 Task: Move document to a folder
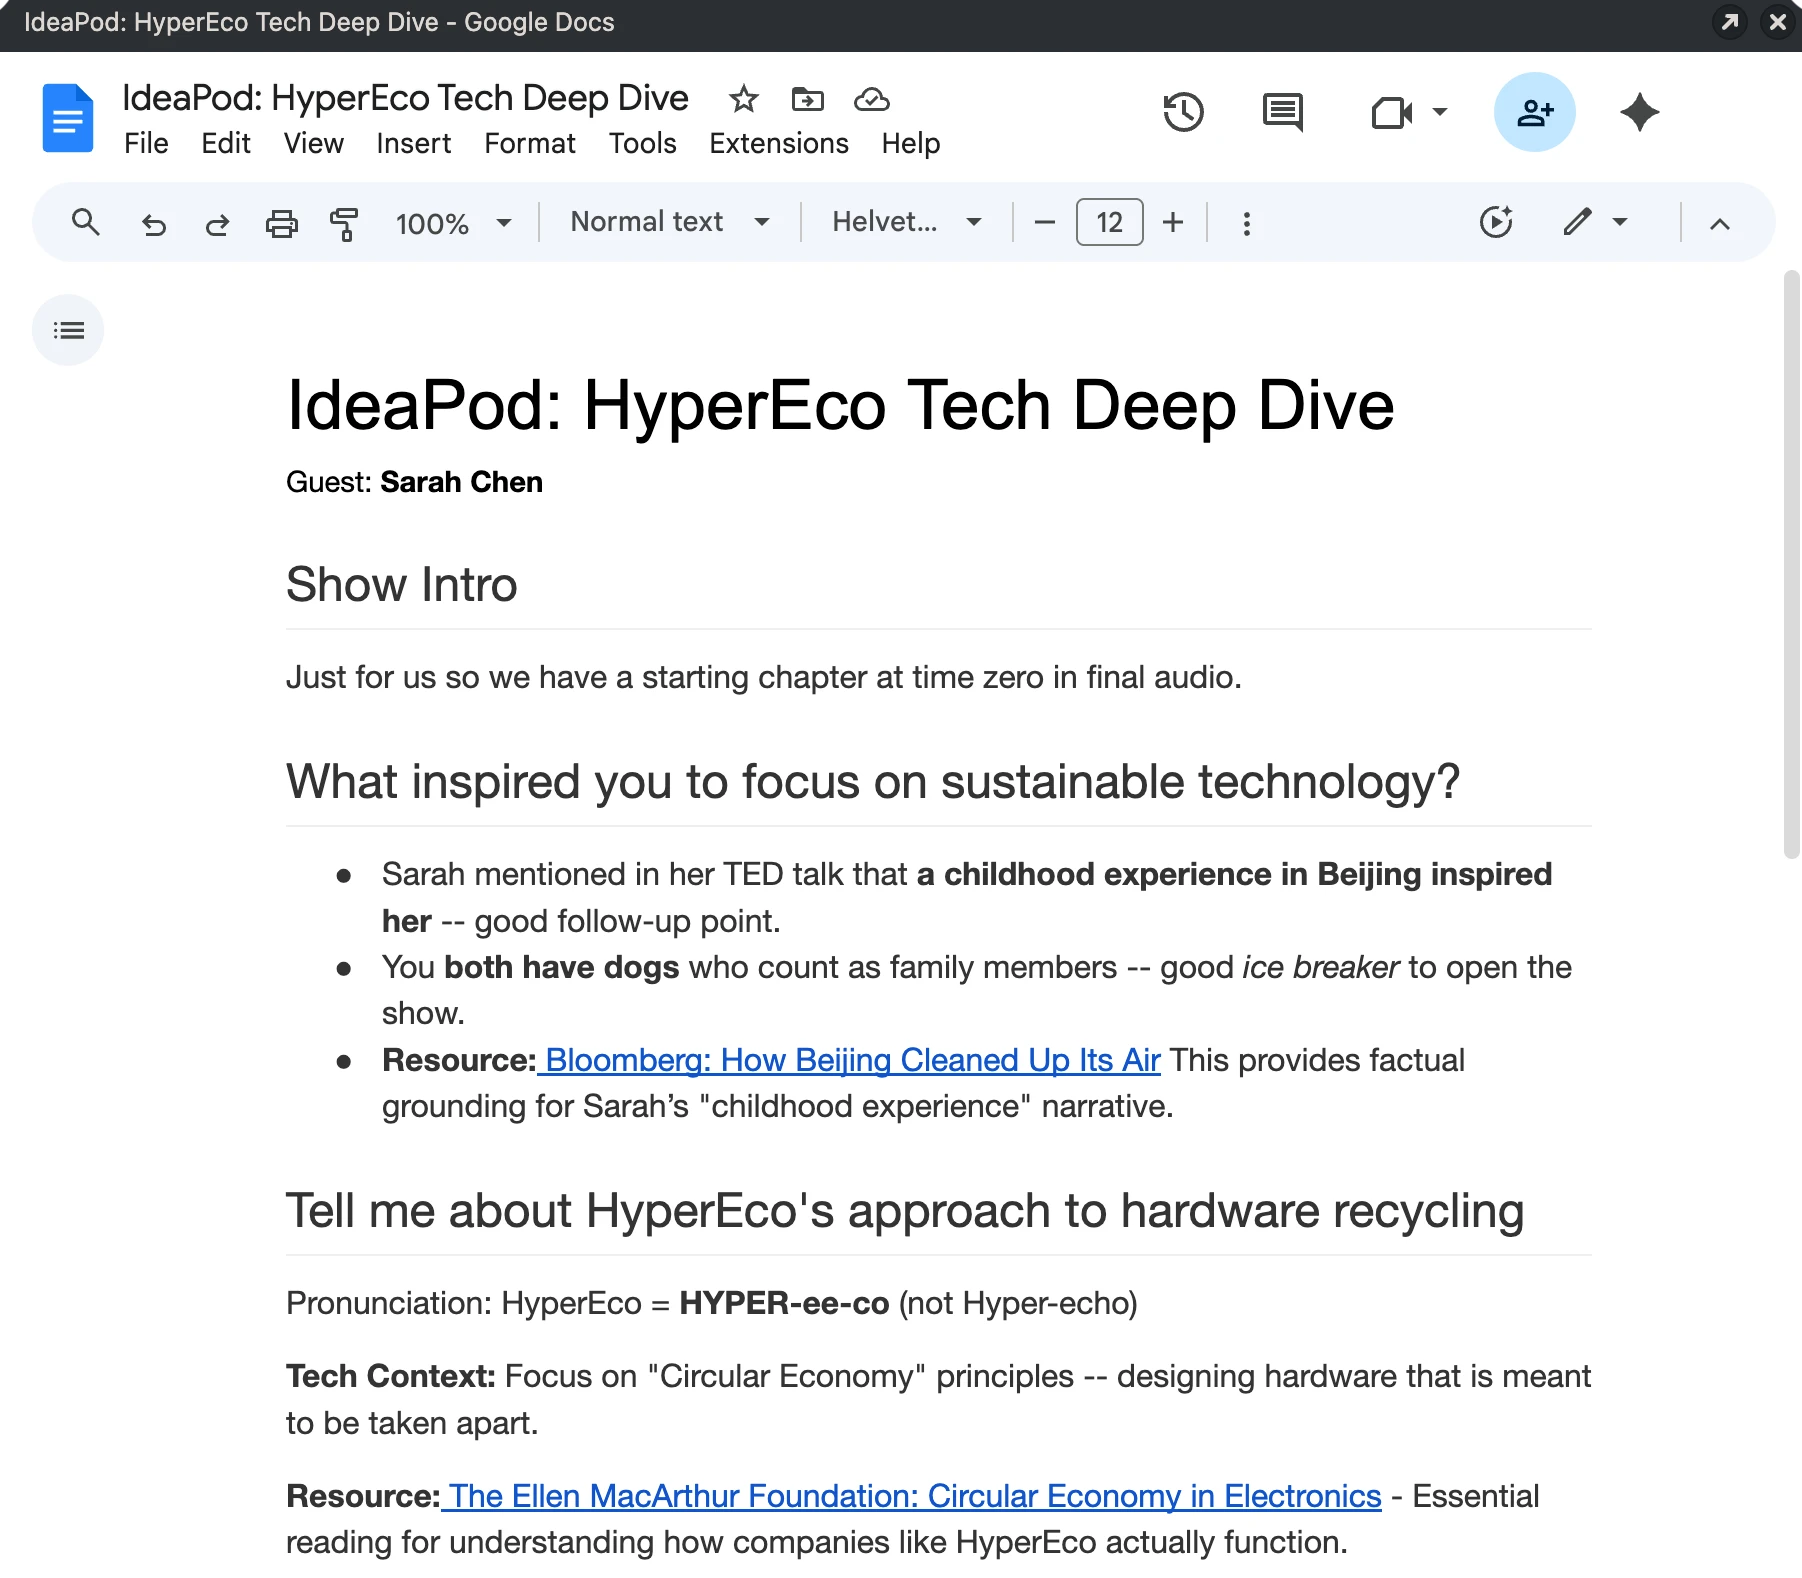click(x=807, y=99)
